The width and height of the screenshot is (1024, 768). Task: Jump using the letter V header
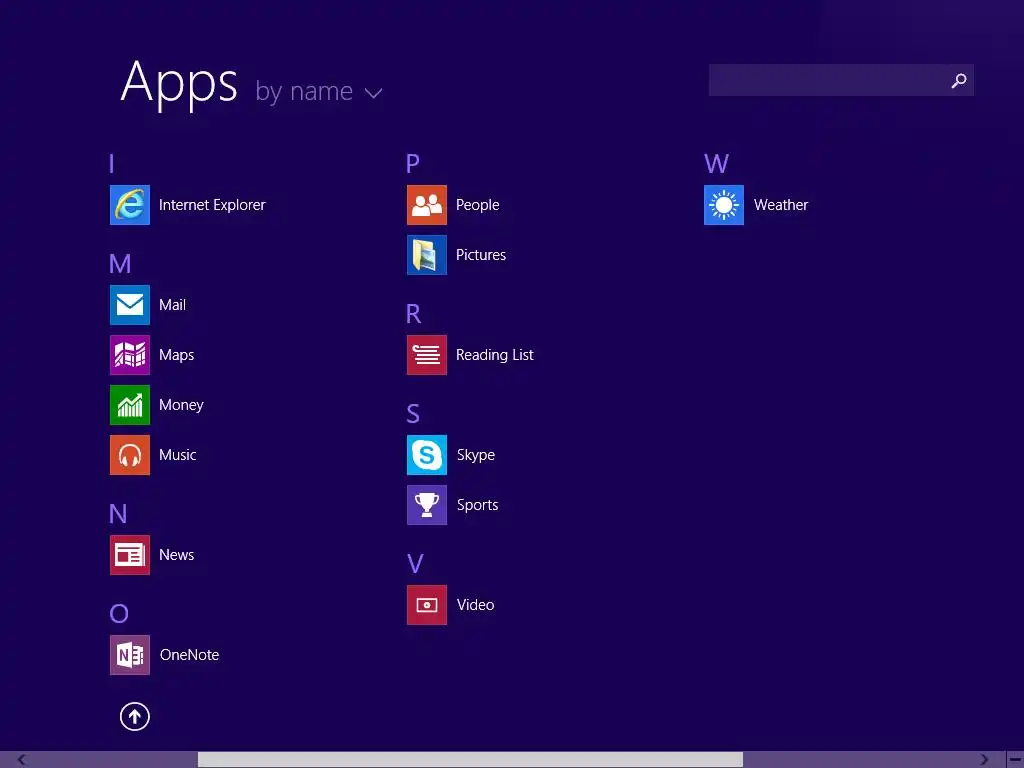point(415,564)
